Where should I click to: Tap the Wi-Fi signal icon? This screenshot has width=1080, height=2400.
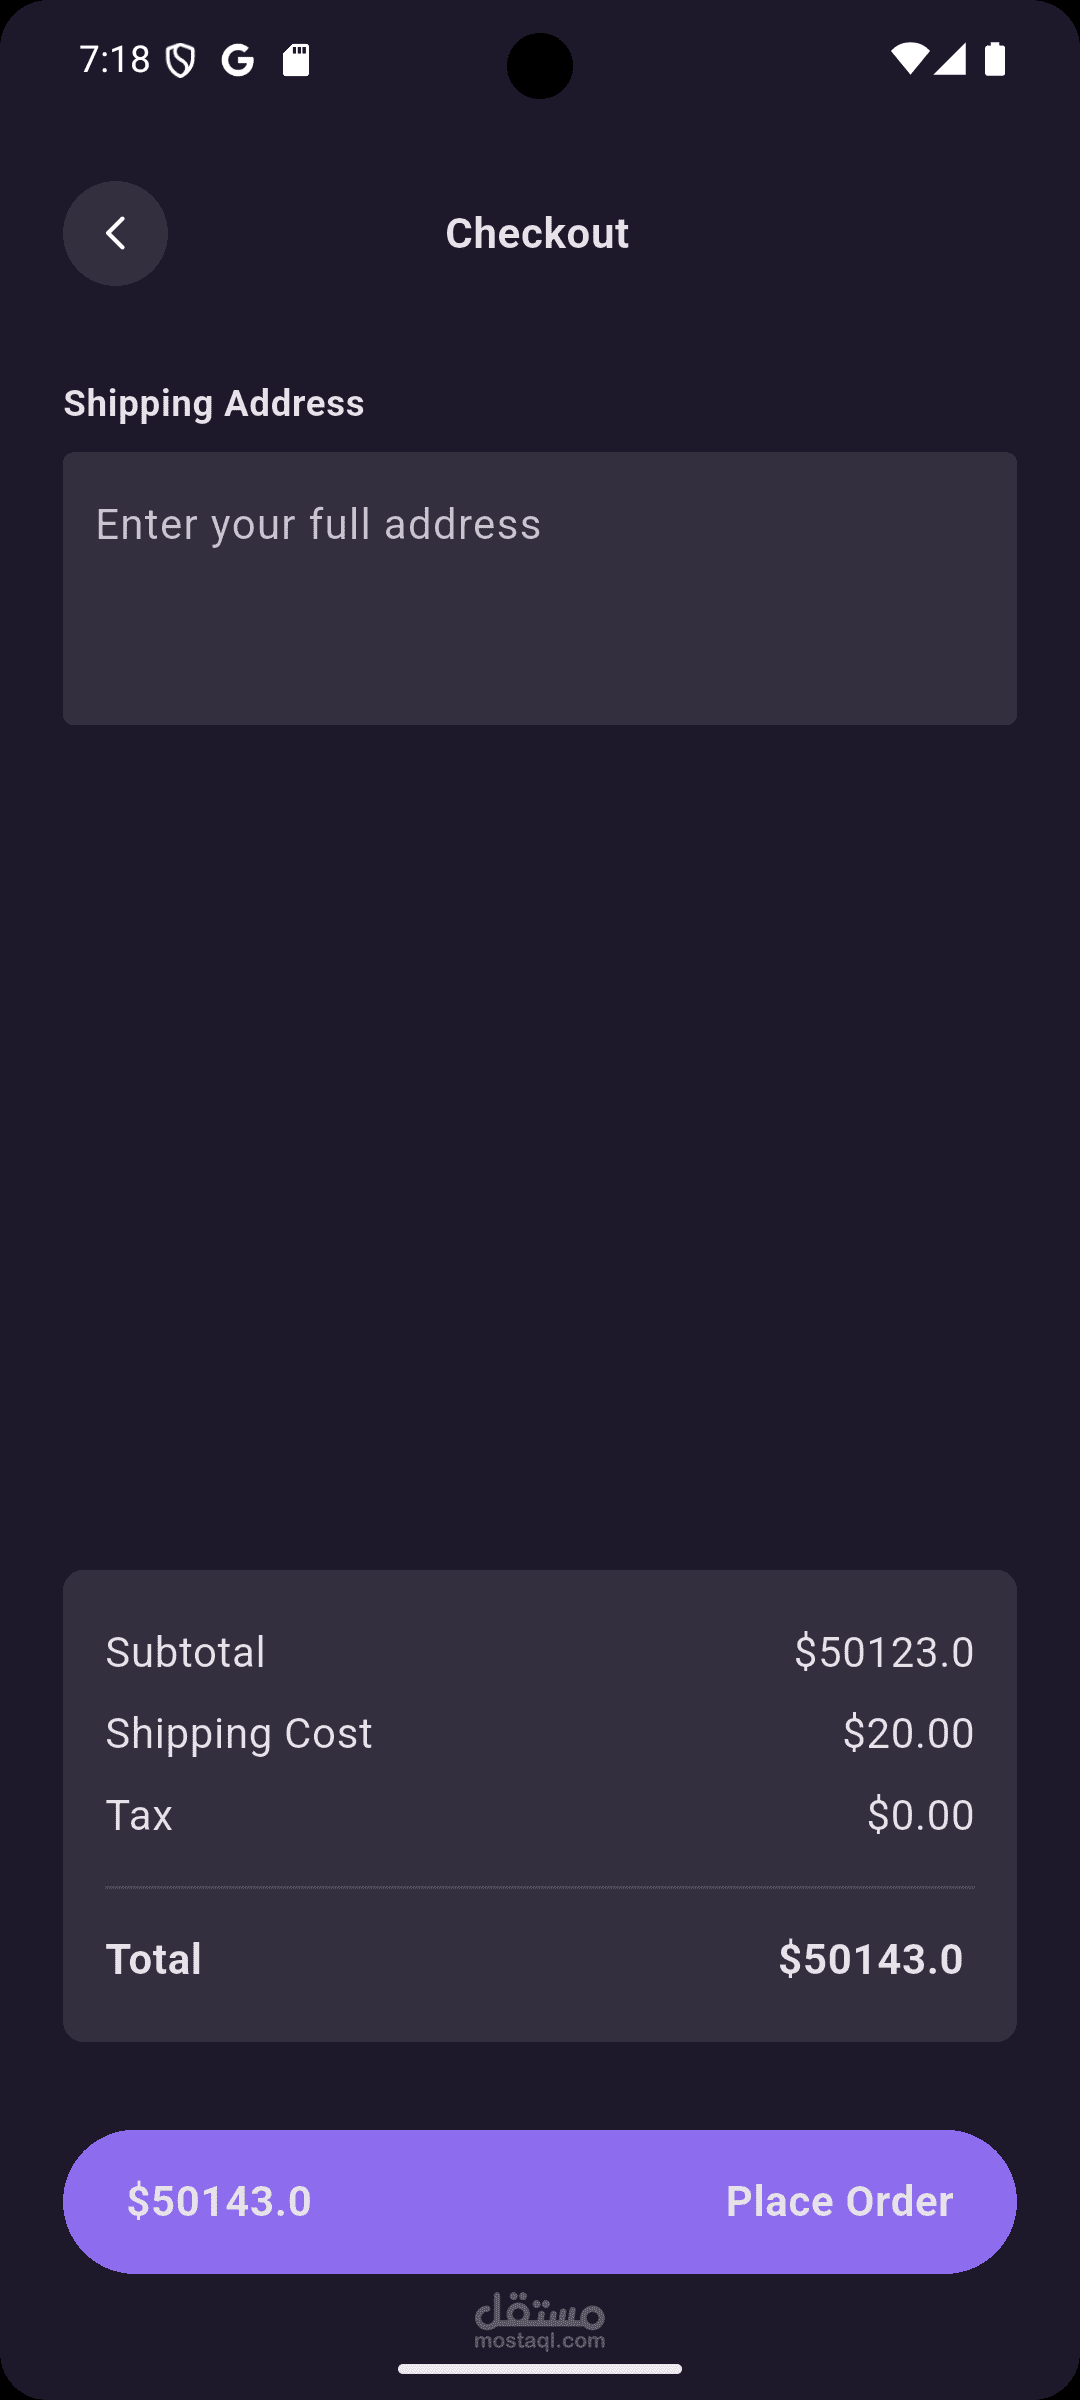point(909,59)
